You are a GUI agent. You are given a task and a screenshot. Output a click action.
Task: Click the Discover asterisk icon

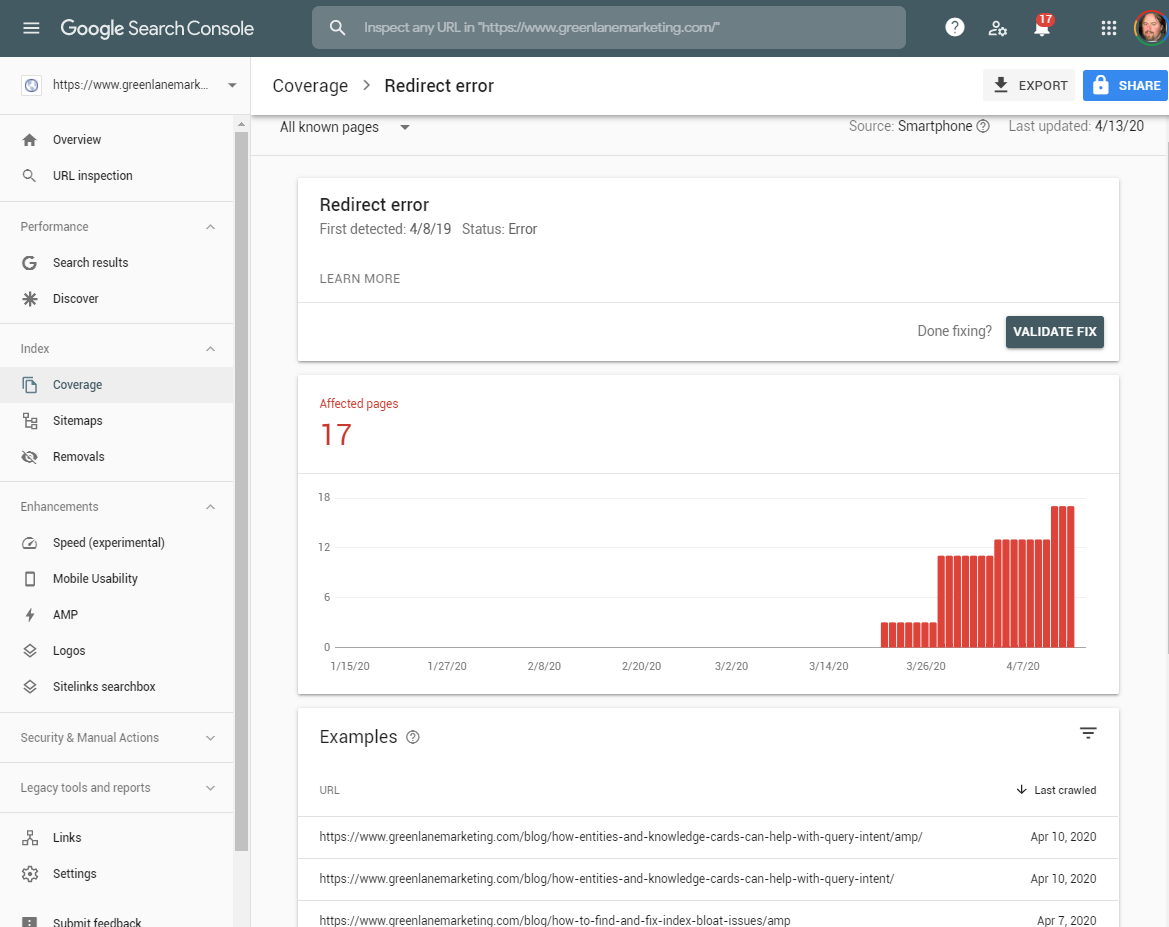tap(29, 298)
